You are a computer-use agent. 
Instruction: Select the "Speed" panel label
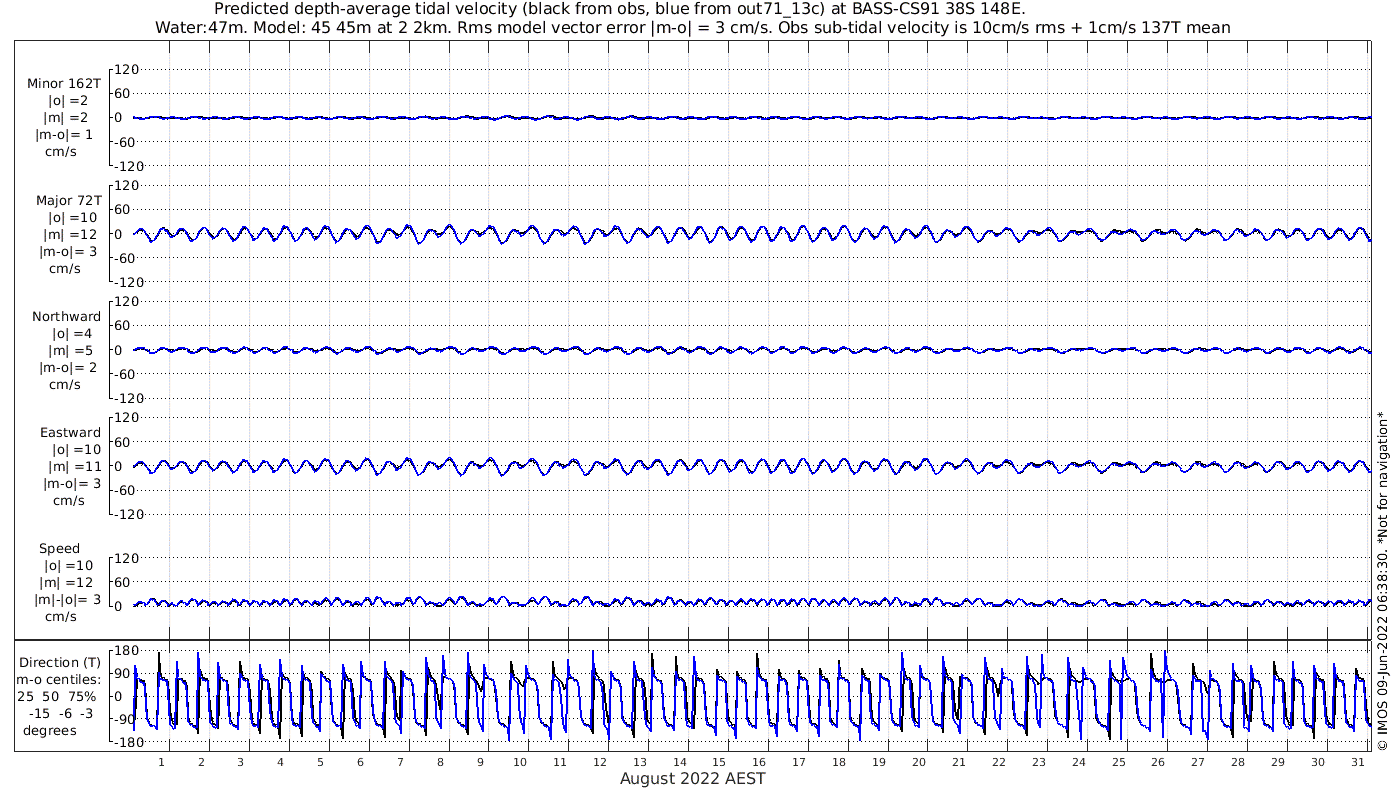[60, 548]
